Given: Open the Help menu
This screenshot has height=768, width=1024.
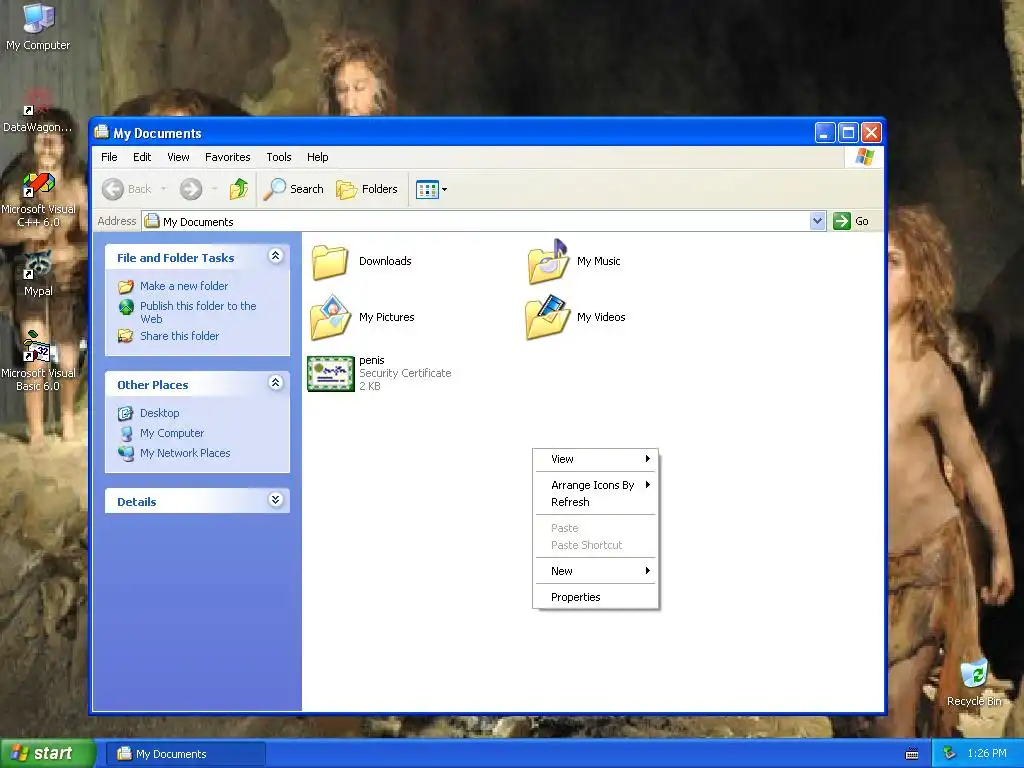Looking at the screenshot, I should click(317, 157).
